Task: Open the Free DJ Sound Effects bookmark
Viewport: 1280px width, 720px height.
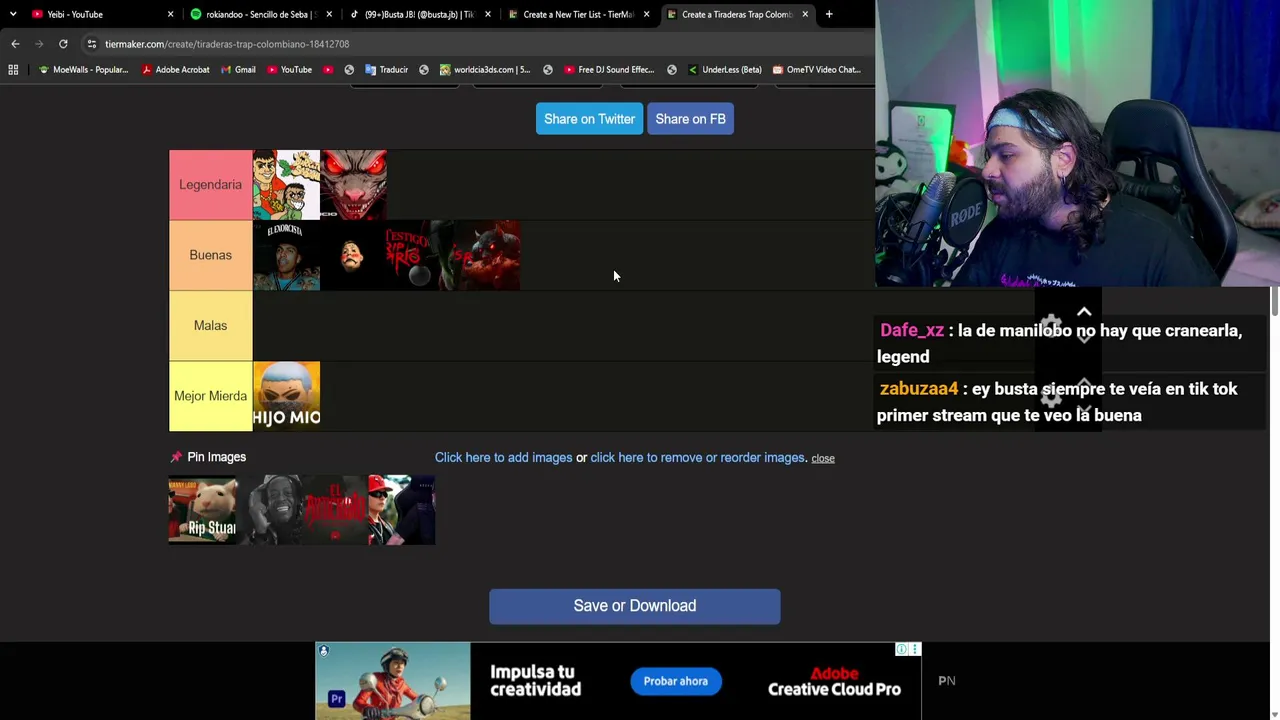Action: [609, 70]
